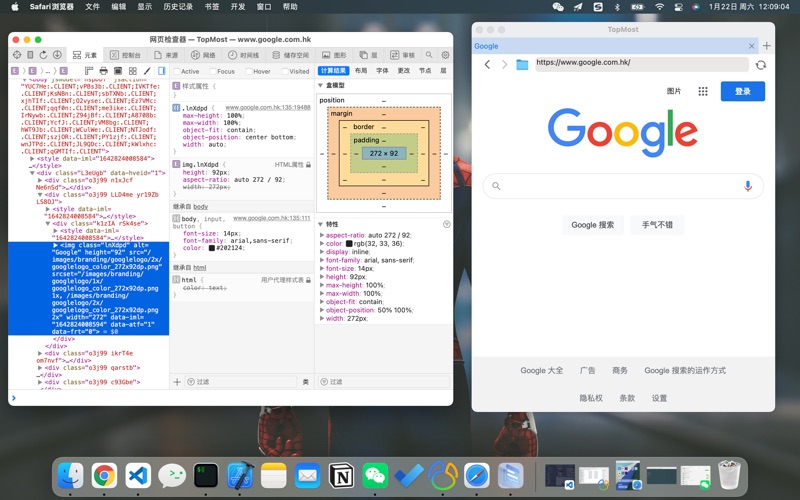Click the inspector settings gear icon
Viewport: 800px width, 500px height.
445,55
